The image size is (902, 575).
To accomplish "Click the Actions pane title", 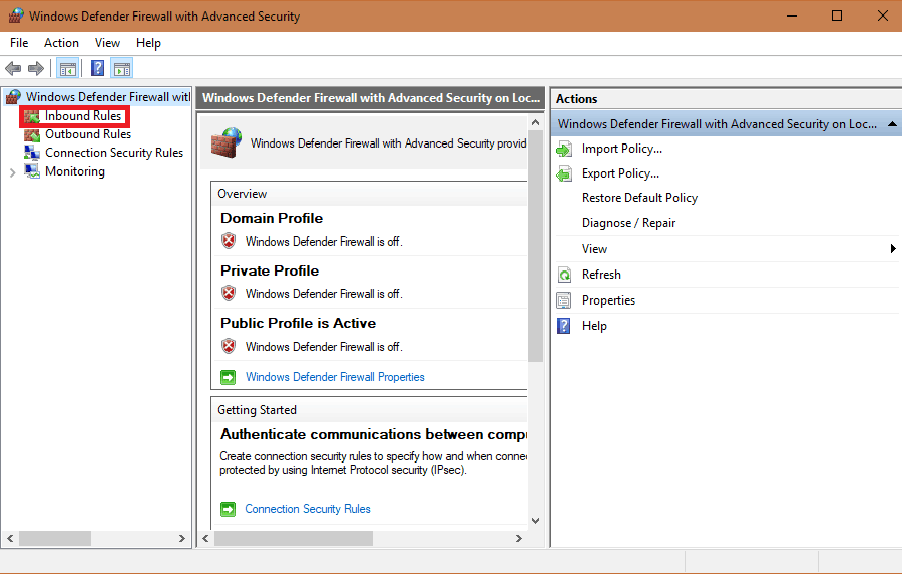I will (x=576, y=99).
